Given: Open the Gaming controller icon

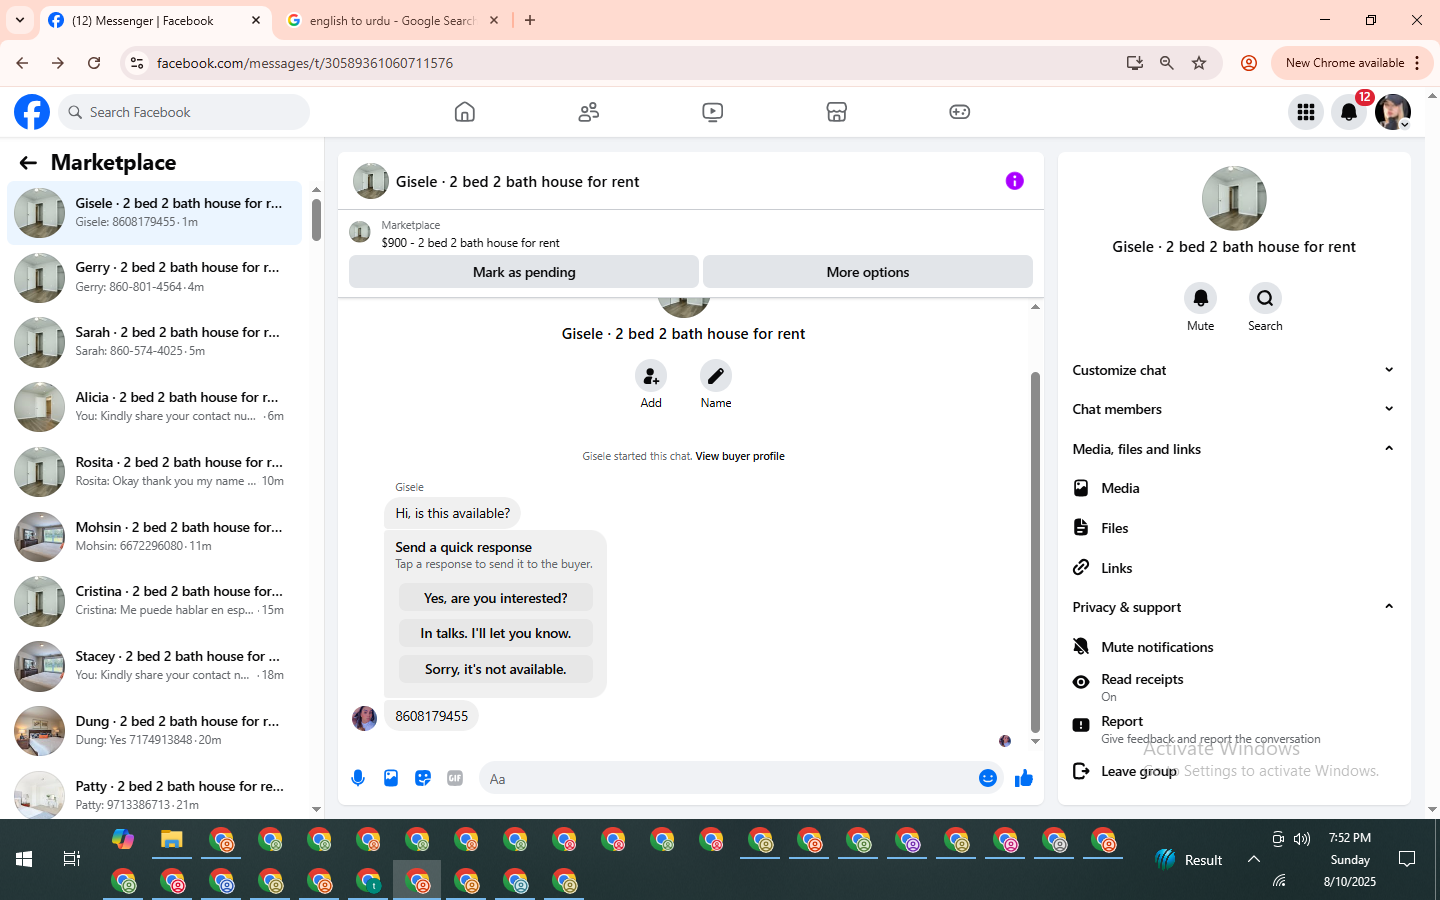Looking at the screenshot, I should pos(960,112).
